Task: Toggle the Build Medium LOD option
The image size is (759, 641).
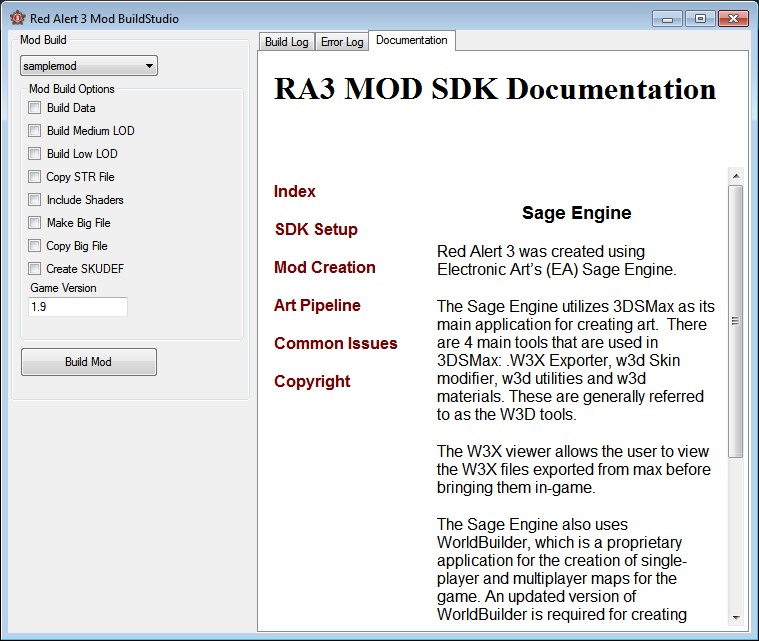Action: point(34,131)
